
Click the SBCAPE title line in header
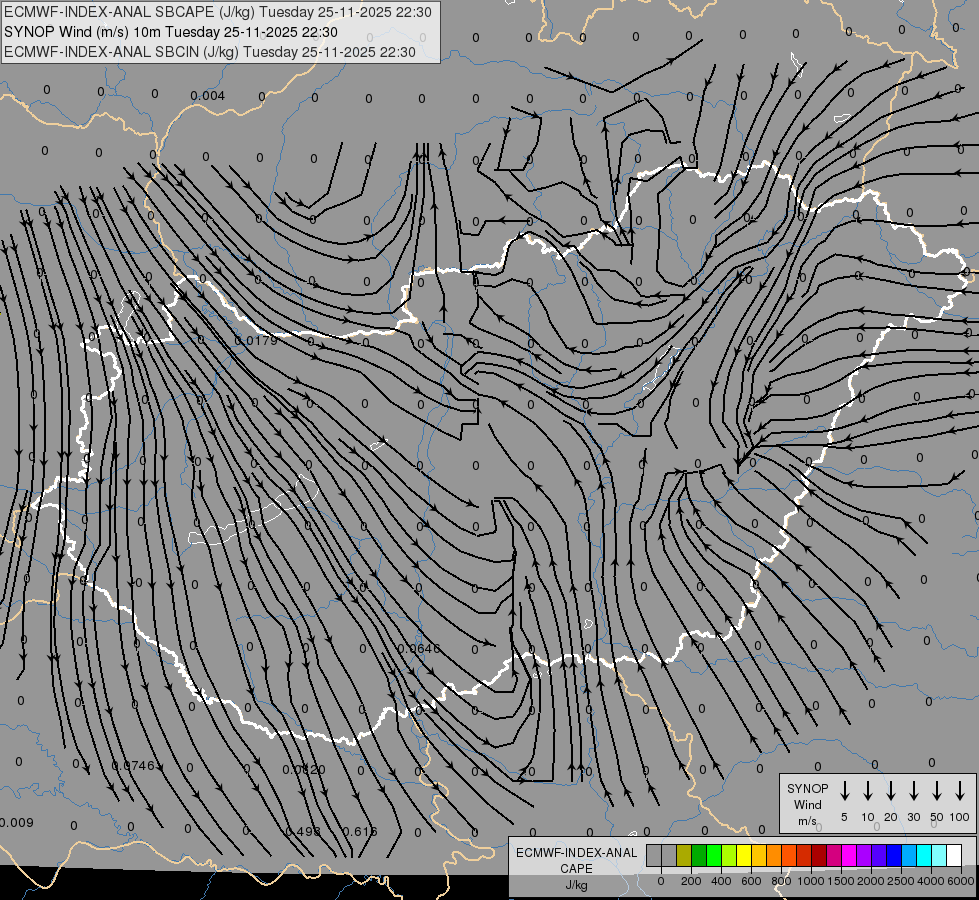pos(218,12)
